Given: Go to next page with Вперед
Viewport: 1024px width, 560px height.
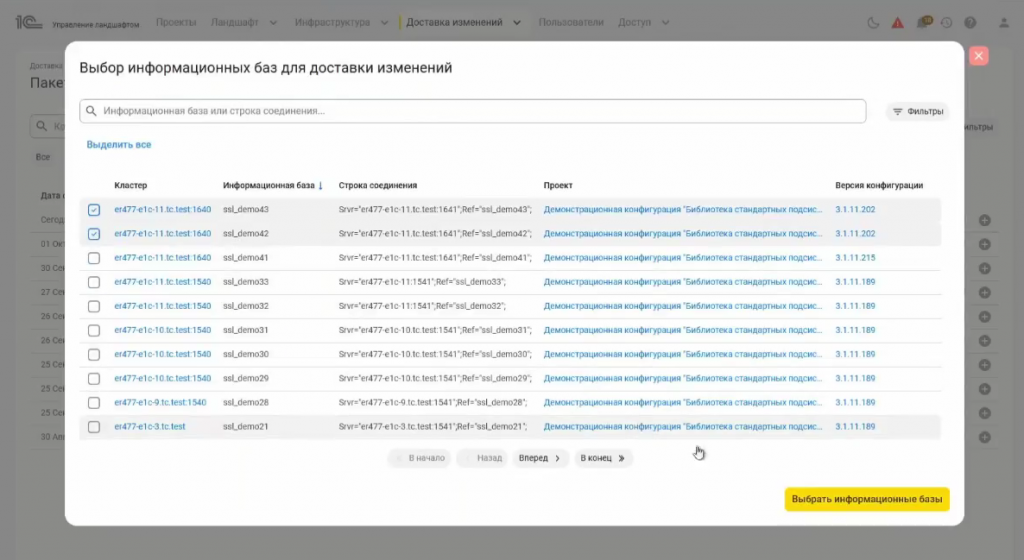Looking at the screenshot, I should pyautogui.click(x=540, y=458).
